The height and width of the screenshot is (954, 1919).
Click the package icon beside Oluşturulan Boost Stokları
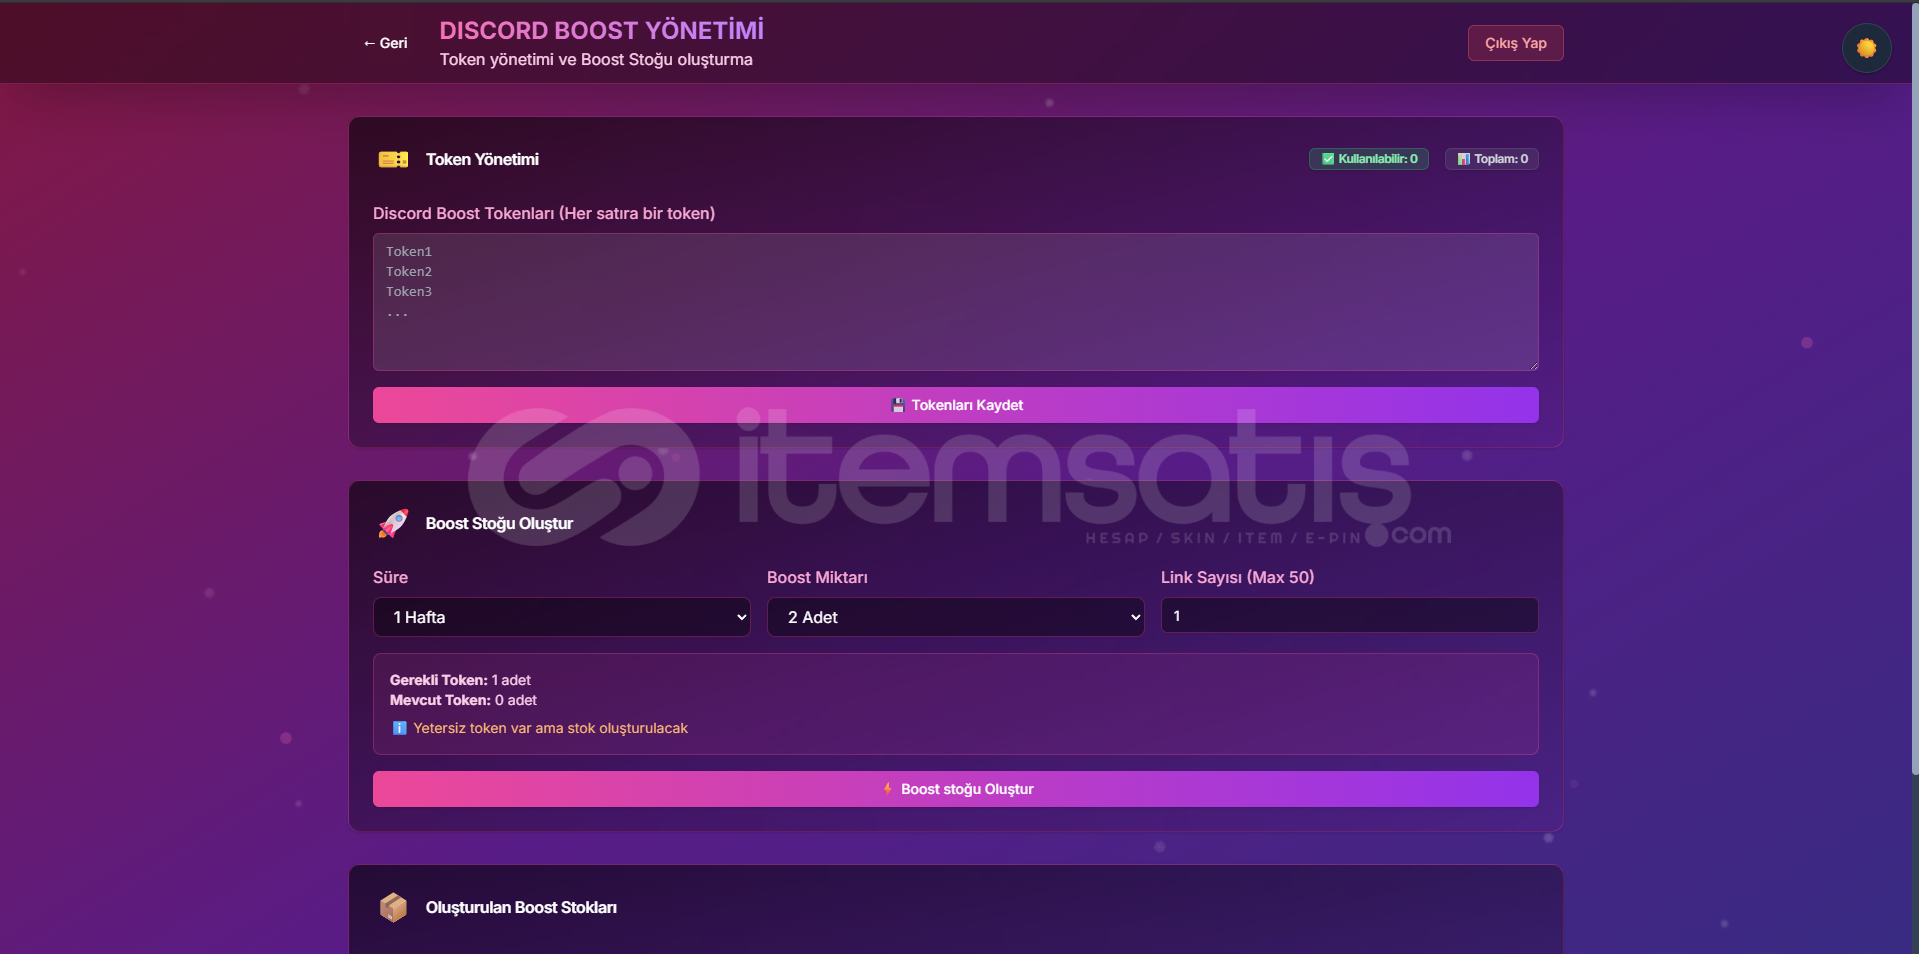[x=393, y=907]
